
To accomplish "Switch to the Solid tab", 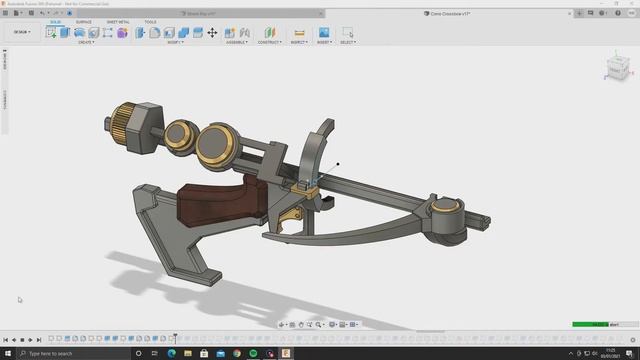I will 56,22.
